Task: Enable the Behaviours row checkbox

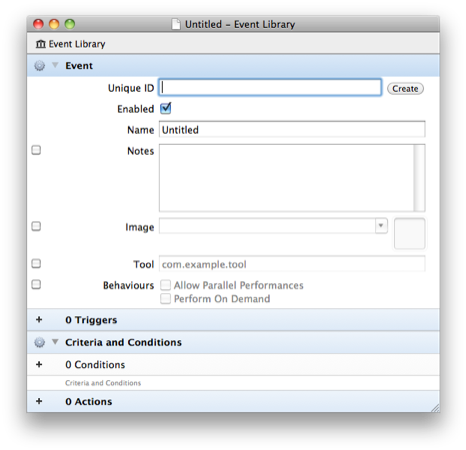Action: click(36, 284)
